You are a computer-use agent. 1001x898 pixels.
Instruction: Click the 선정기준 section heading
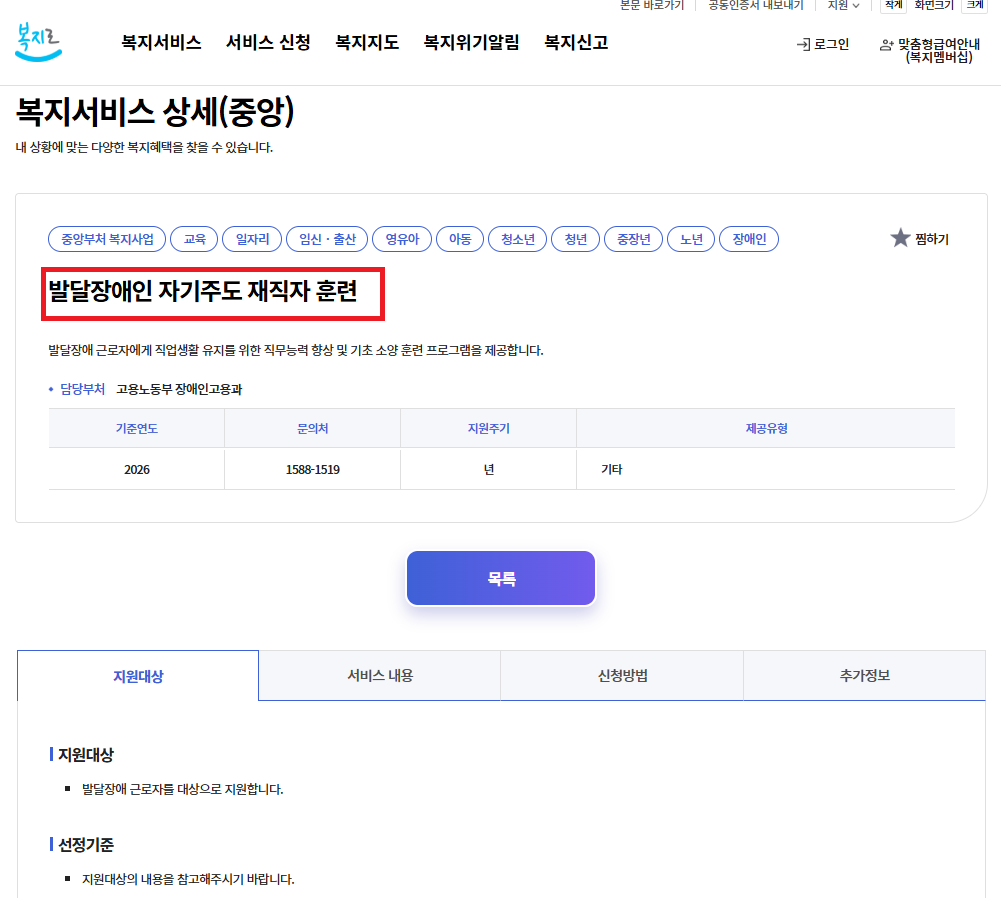[86, 845]
